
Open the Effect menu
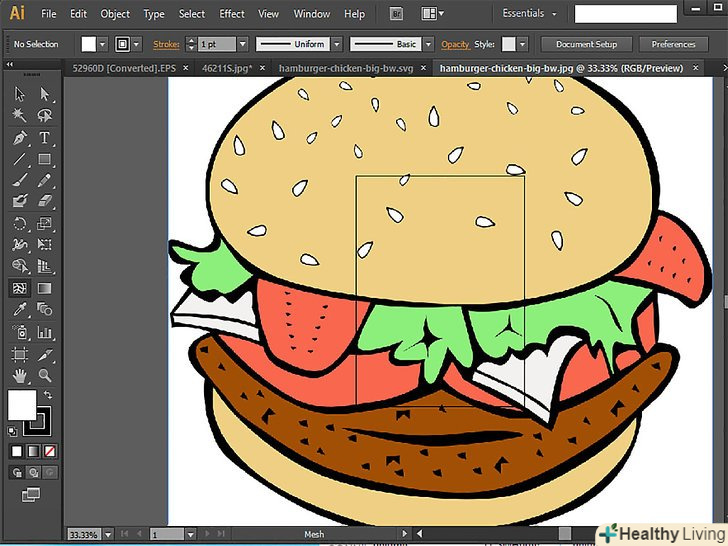click(x=232, y=14)
